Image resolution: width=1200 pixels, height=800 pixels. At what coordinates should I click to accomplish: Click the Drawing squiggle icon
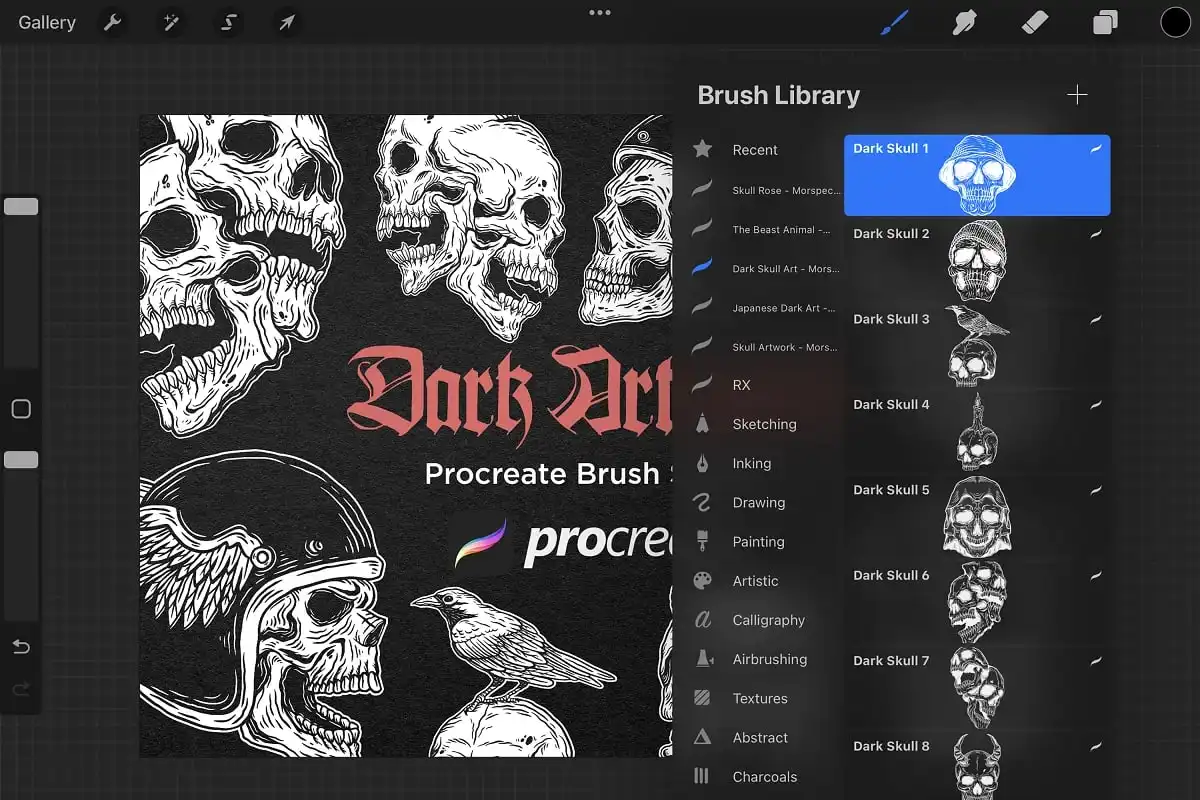(x=703, y=502)
